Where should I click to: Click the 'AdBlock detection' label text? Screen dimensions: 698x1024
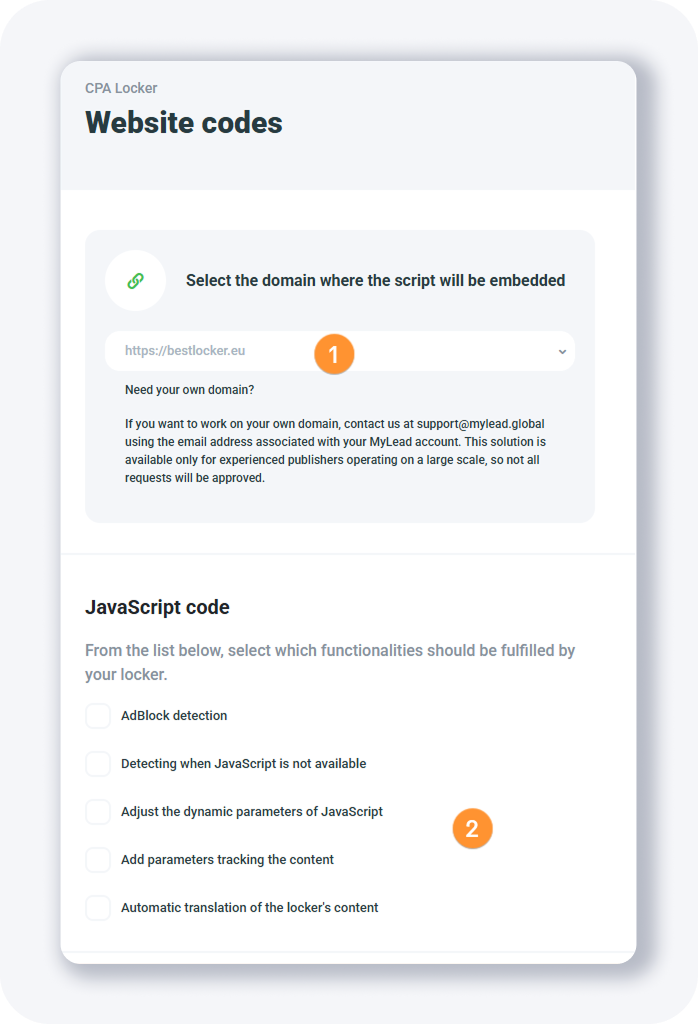(174, 716)
